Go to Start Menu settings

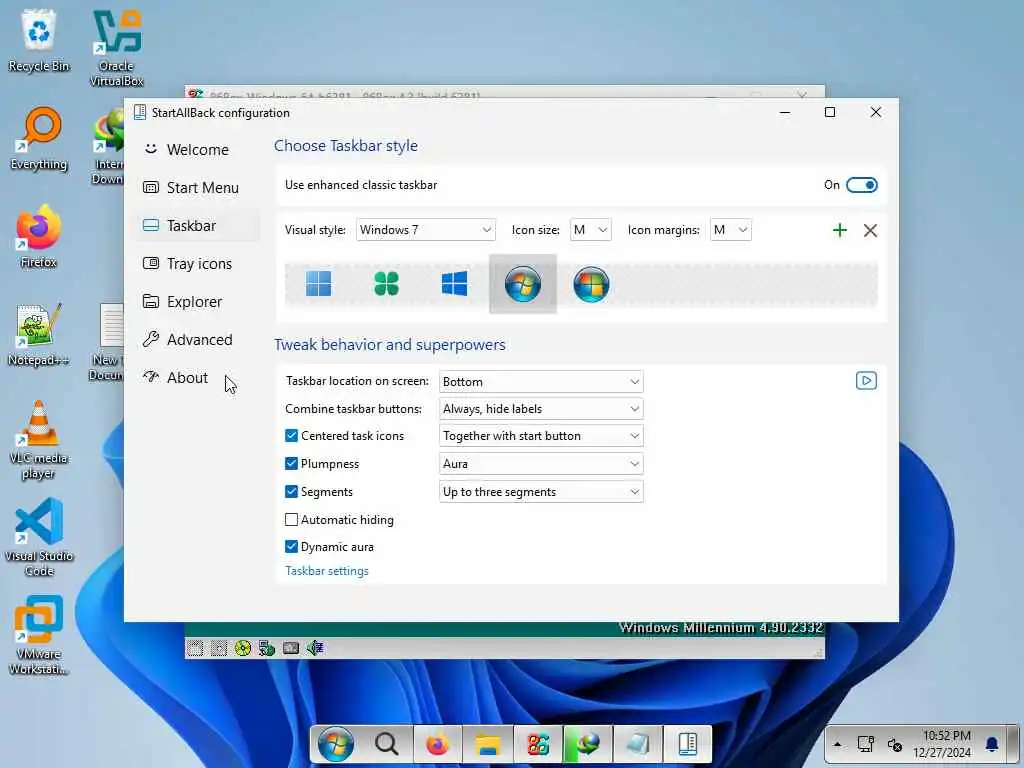pyautogui.click(x=197, y=187)
